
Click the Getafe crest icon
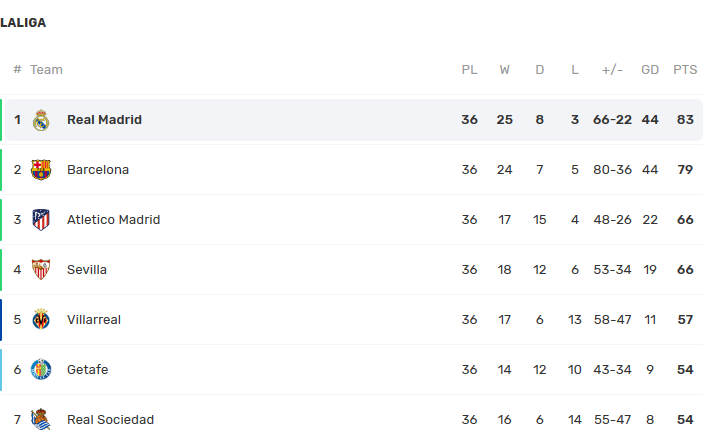[x=41, y=370]
